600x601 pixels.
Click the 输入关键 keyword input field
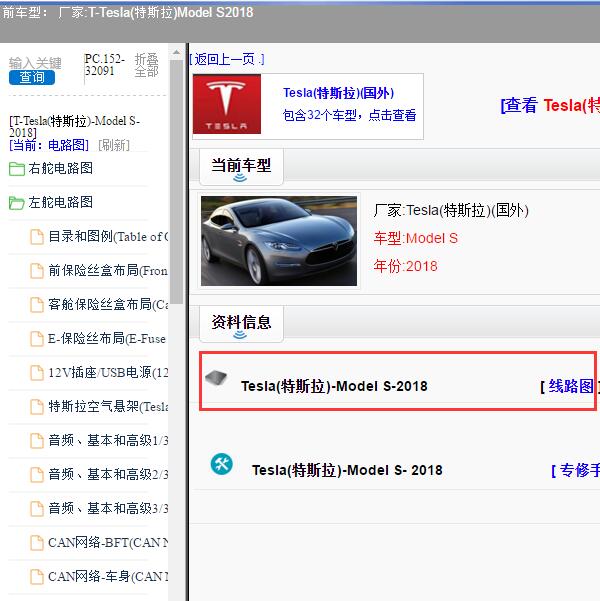pos(35,63)
